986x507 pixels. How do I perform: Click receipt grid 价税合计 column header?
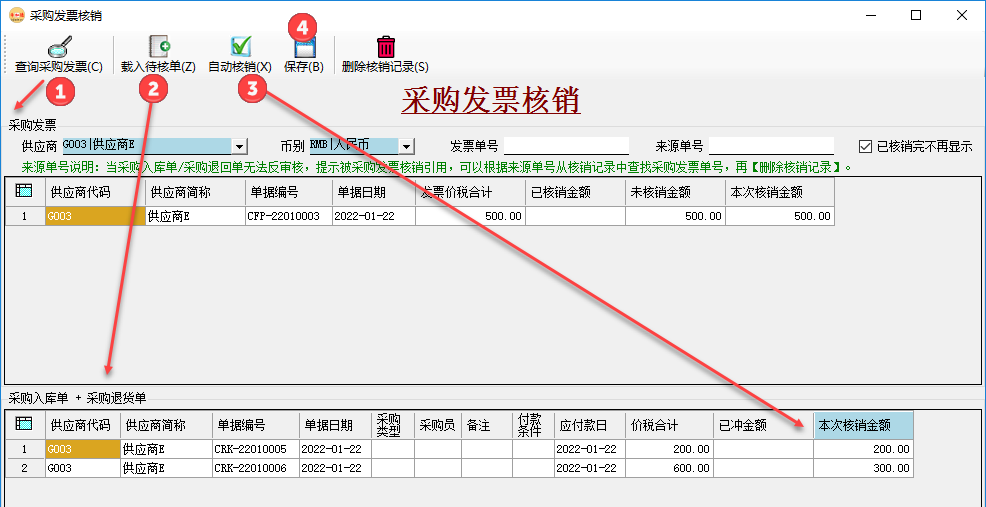669,425
